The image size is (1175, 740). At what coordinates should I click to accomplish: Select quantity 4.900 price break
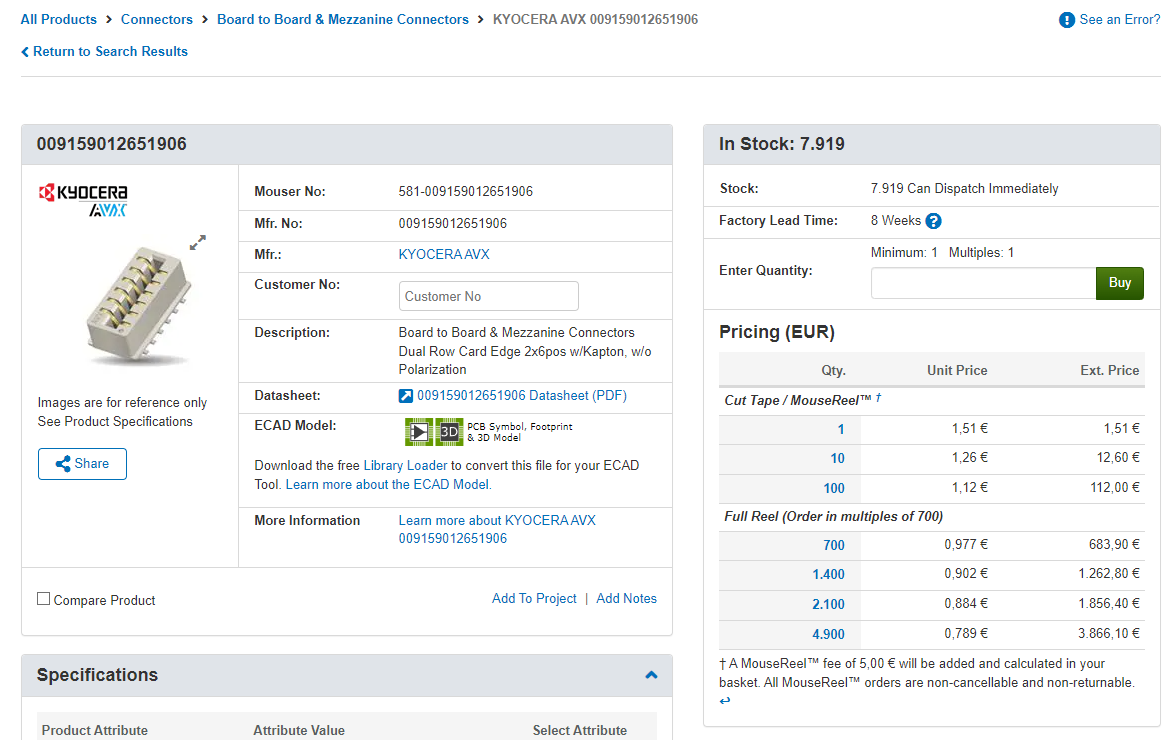coord(828,634)
